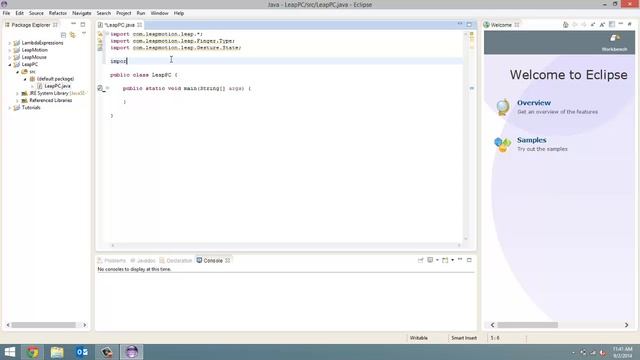Select LeapPC.java in Package Explorer

coord(57,86)
